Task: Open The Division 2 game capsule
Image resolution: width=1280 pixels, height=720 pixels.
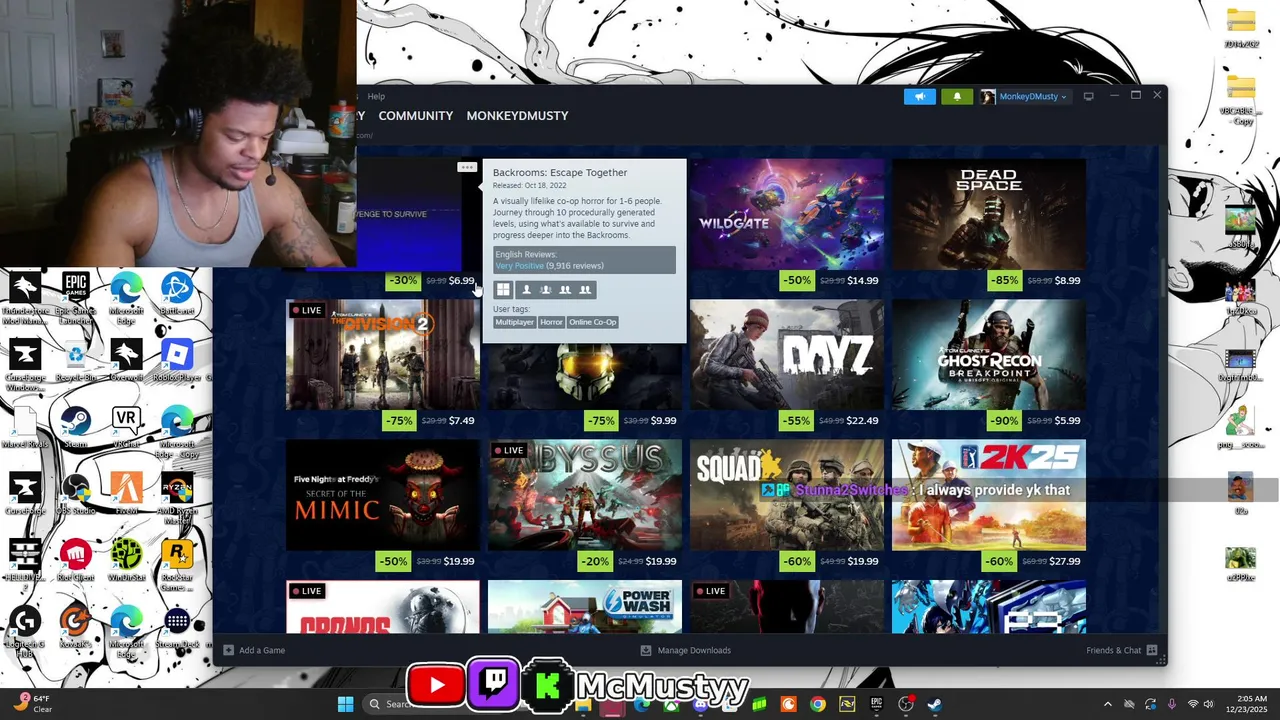Action: tap(383, 355)
